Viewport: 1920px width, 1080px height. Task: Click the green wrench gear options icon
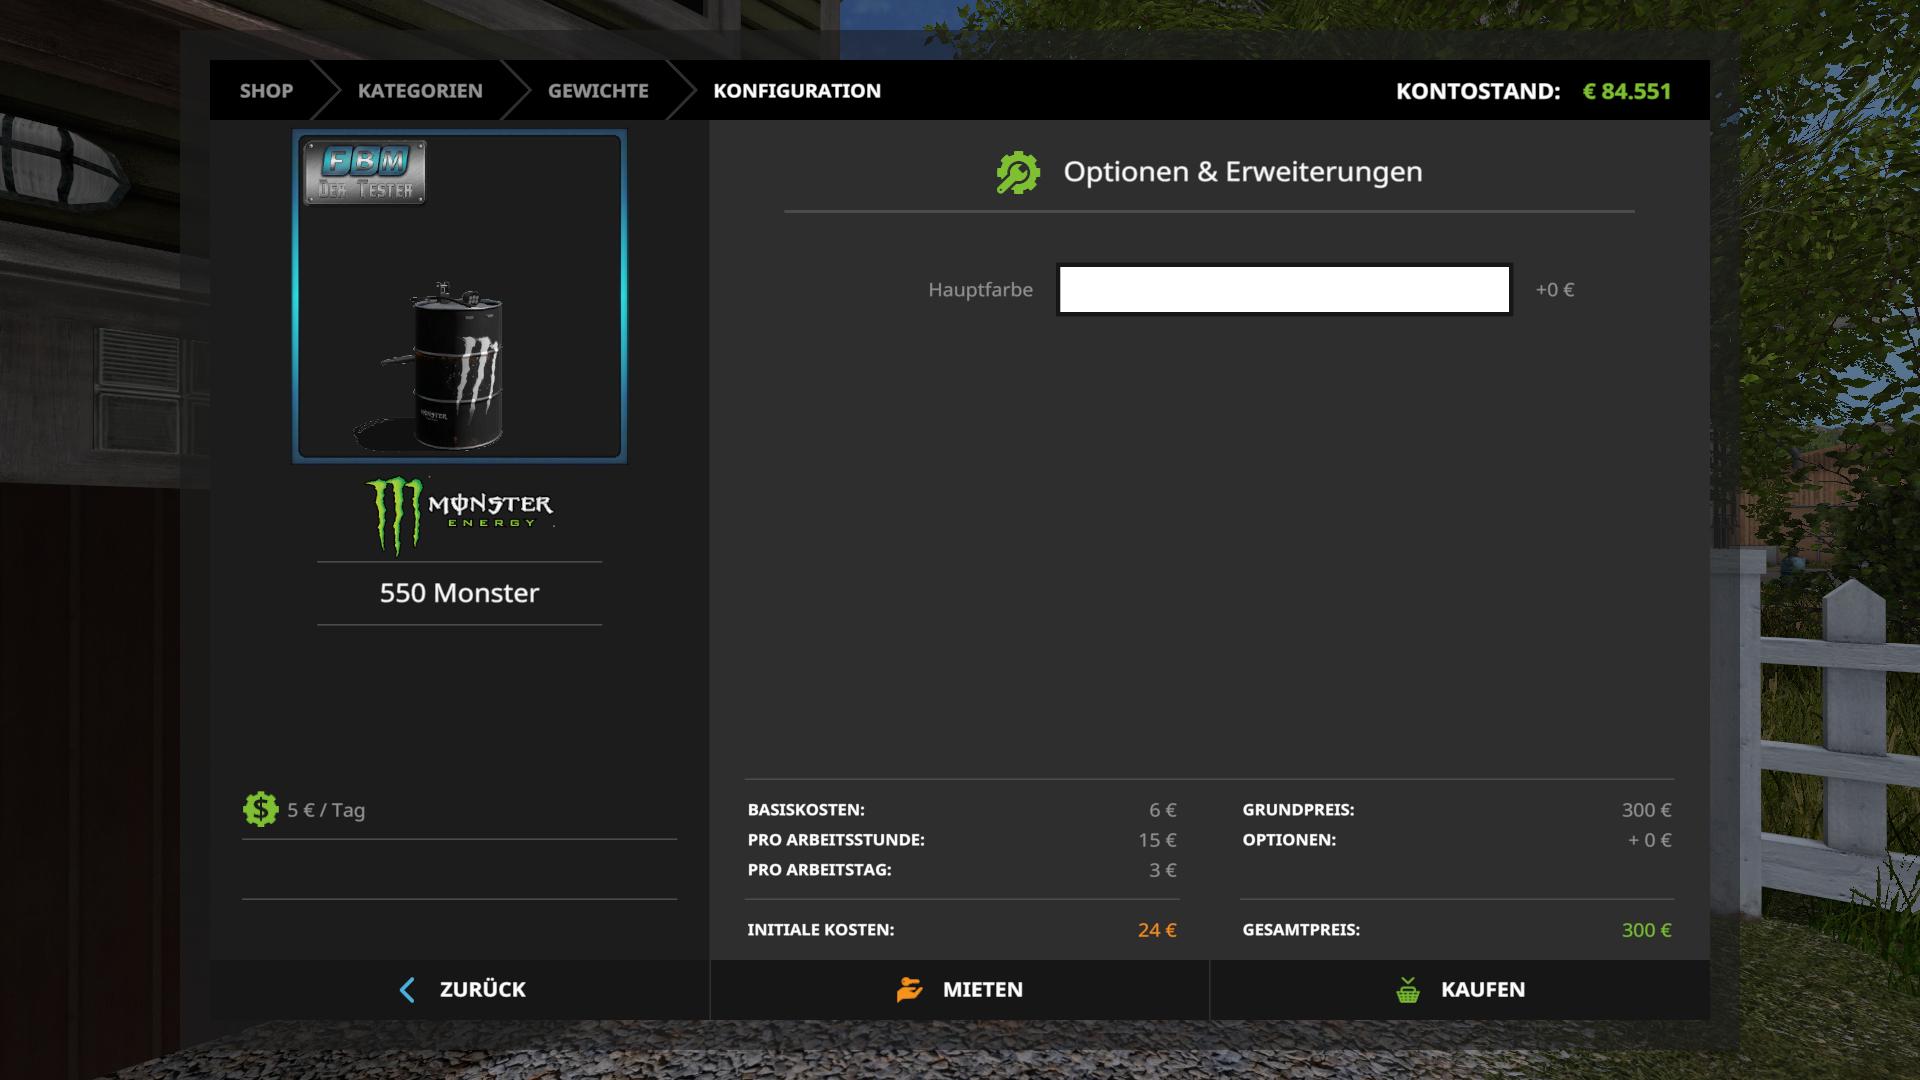(1018, 172)
